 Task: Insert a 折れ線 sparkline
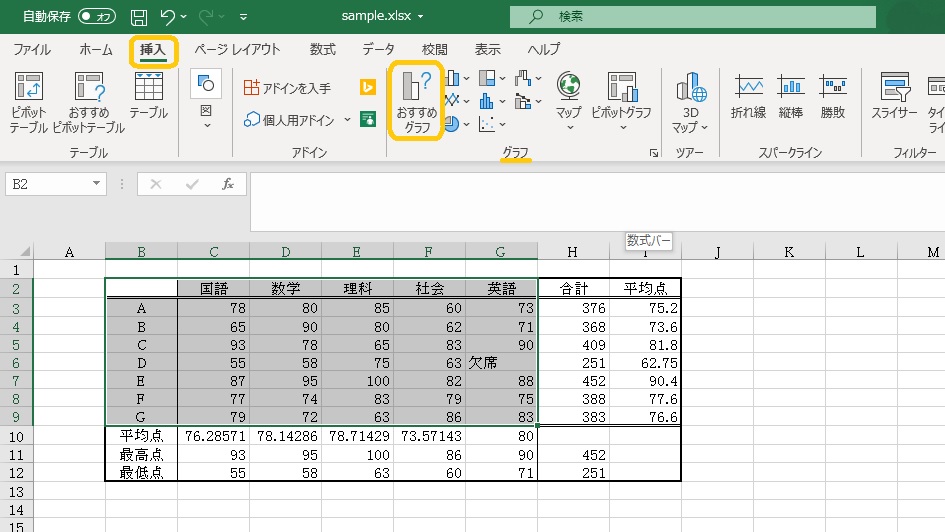tap(748, 97)
